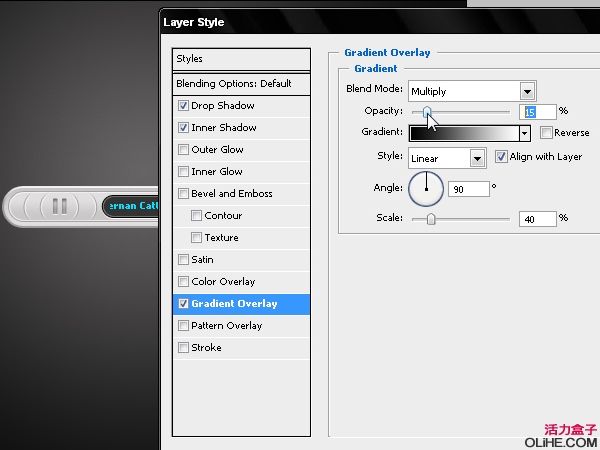Viewport: 600px width, 450px height.
Task: Uncheck Align with Layer
Action: (501, 157)
